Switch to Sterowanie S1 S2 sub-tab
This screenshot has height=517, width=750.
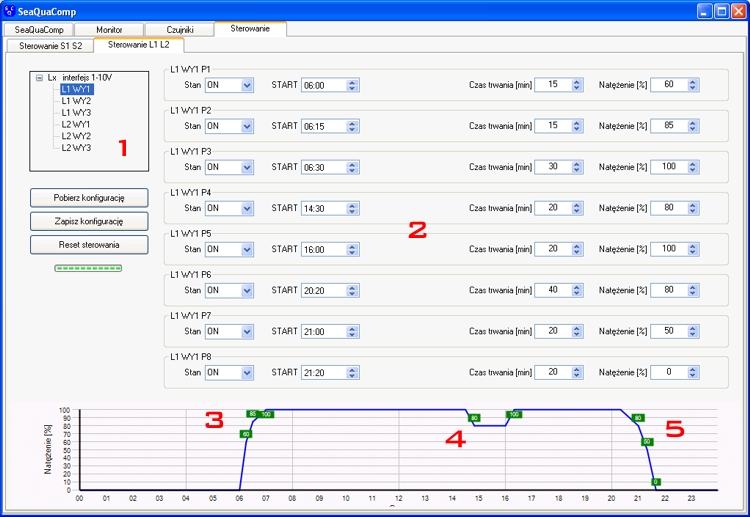coord(50,45)
